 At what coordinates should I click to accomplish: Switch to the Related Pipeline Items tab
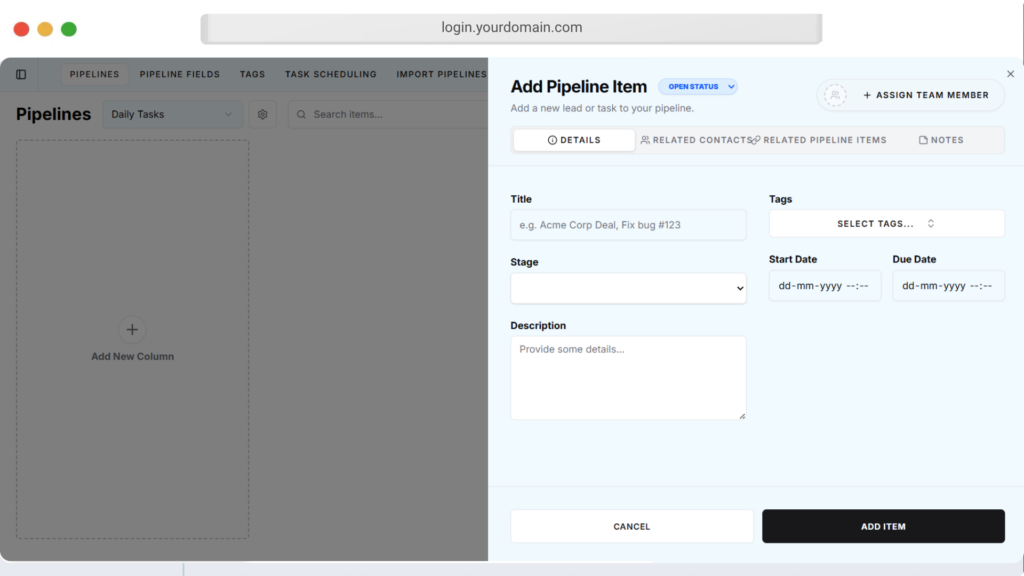pyautogui.click(x=820, y=140)
